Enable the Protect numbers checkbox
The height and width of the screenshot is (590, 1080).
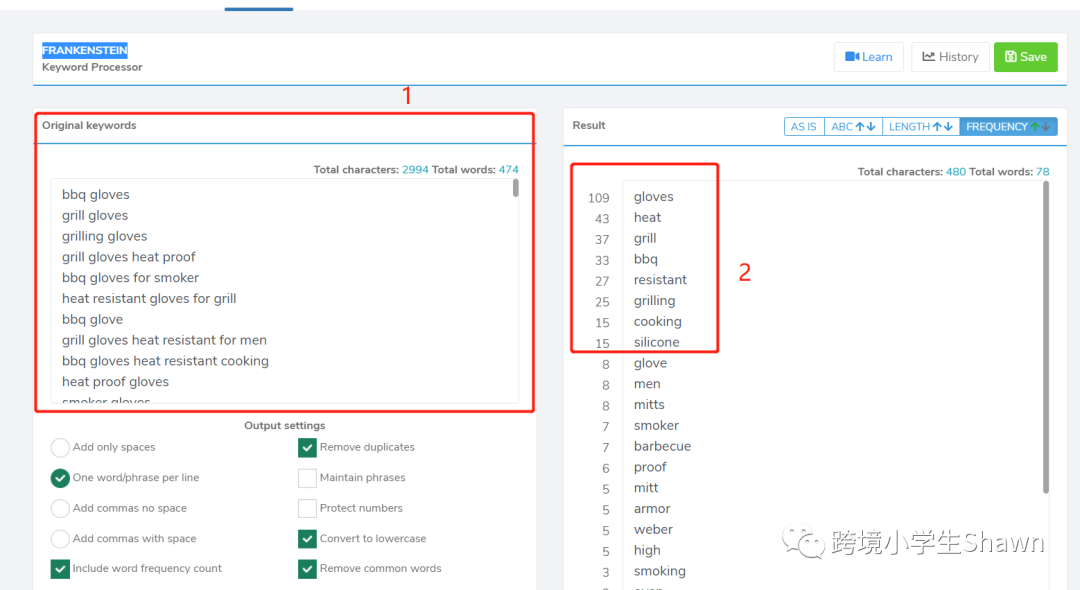pyautogui.click(x=307, y=508)
